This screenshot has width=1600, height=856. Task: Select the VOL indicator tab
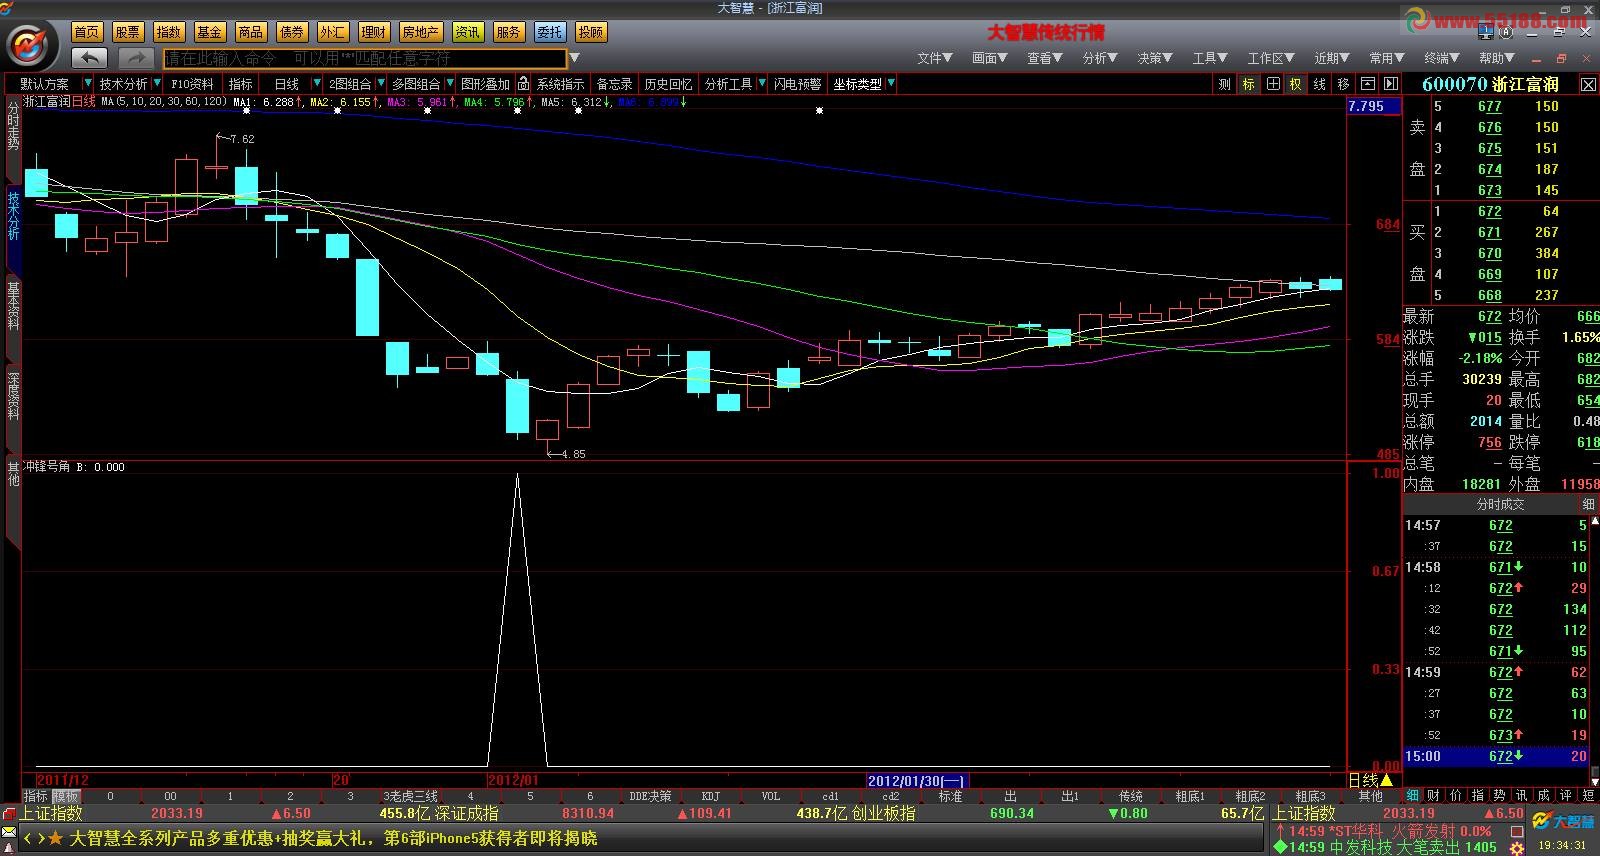pos(770,797)
